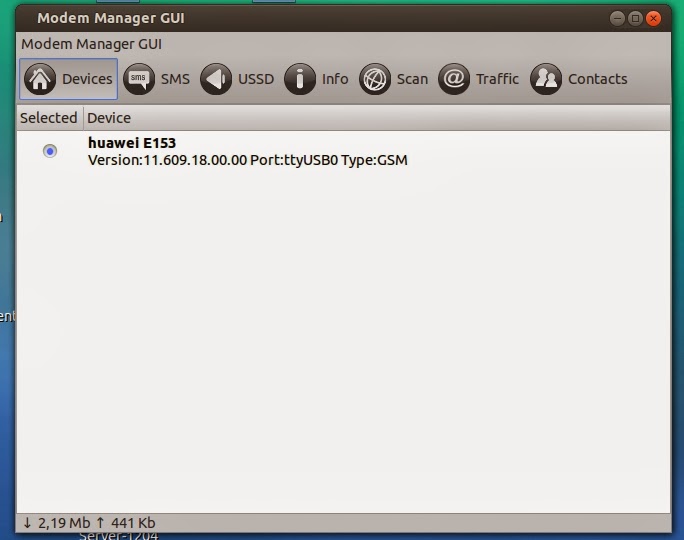684x540 pixels.
Task: Switch to the Scan label
Action: tap(412, 79)
